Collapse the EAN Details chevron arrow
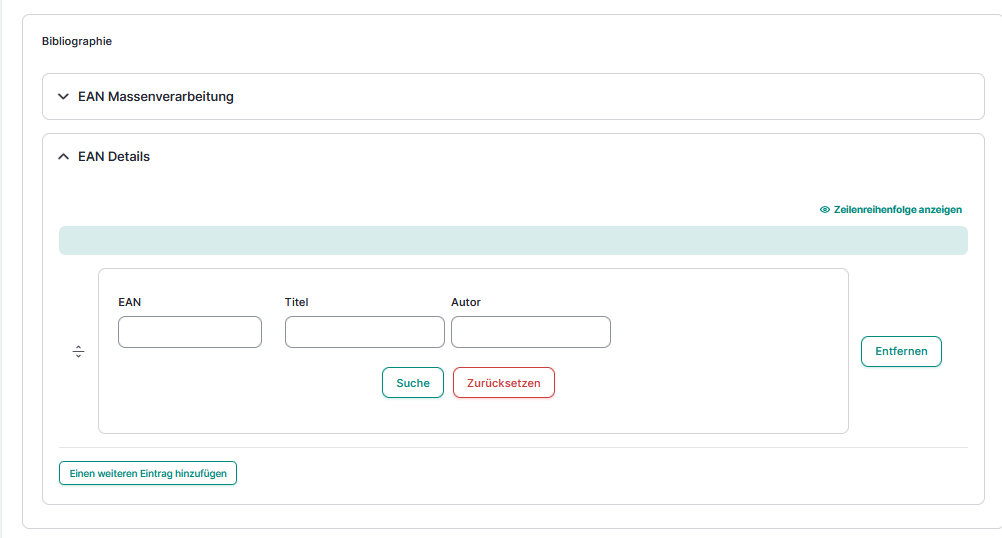This screenshot has width=1002, height=538. click(64, 157)
